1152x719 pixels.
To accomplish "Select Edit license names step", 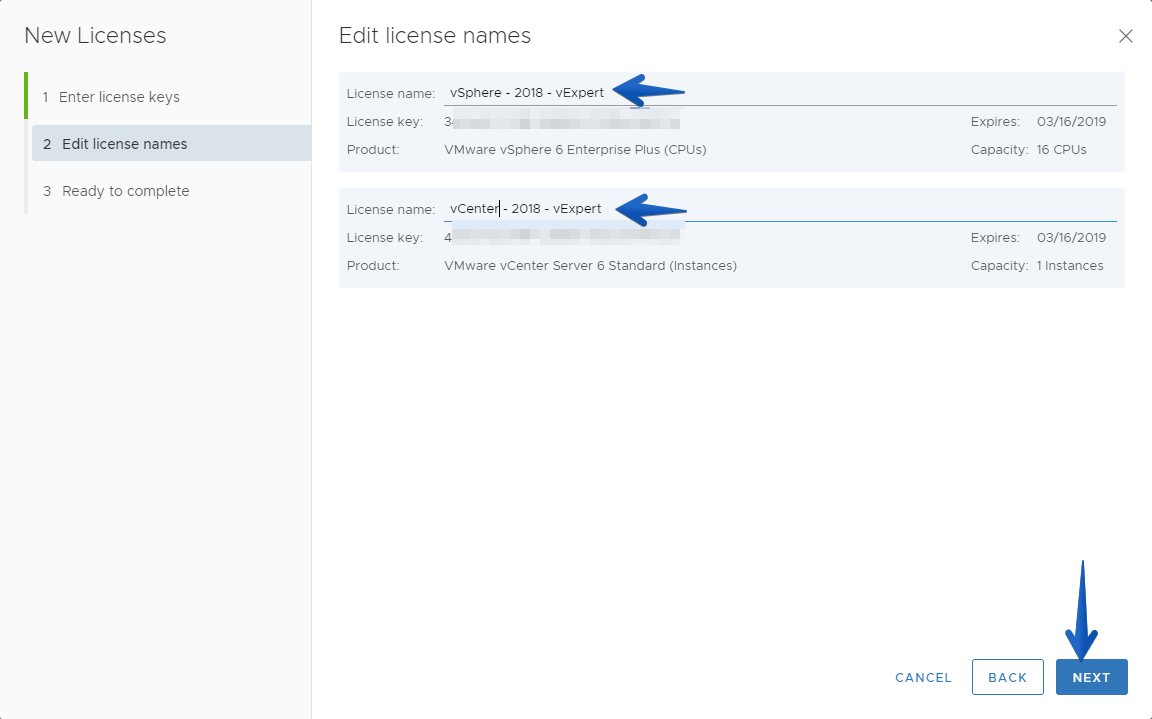I will click(x=171, y=143).
